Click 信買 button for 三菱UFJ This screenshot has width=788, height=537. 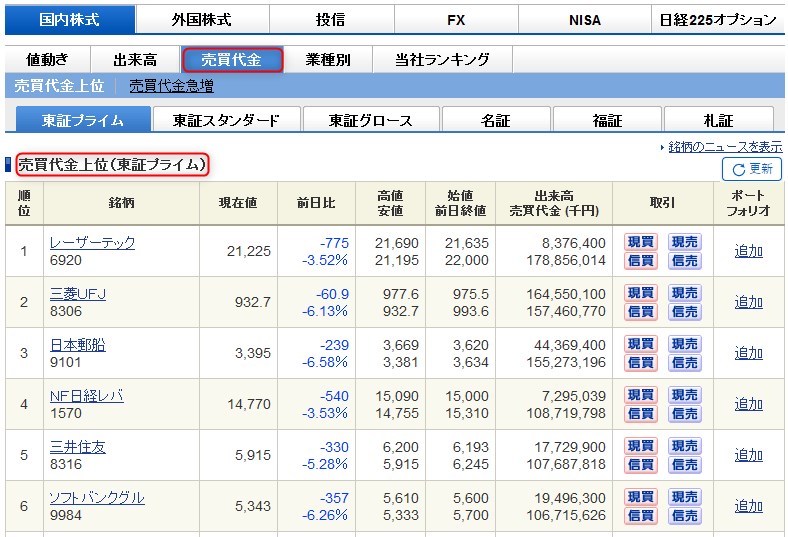pyautogui.click(x=640, y=312)
